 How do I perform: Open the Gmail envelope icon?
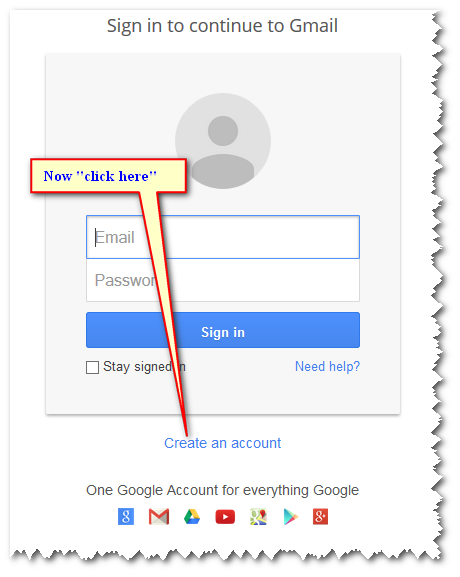pos(159,517)
